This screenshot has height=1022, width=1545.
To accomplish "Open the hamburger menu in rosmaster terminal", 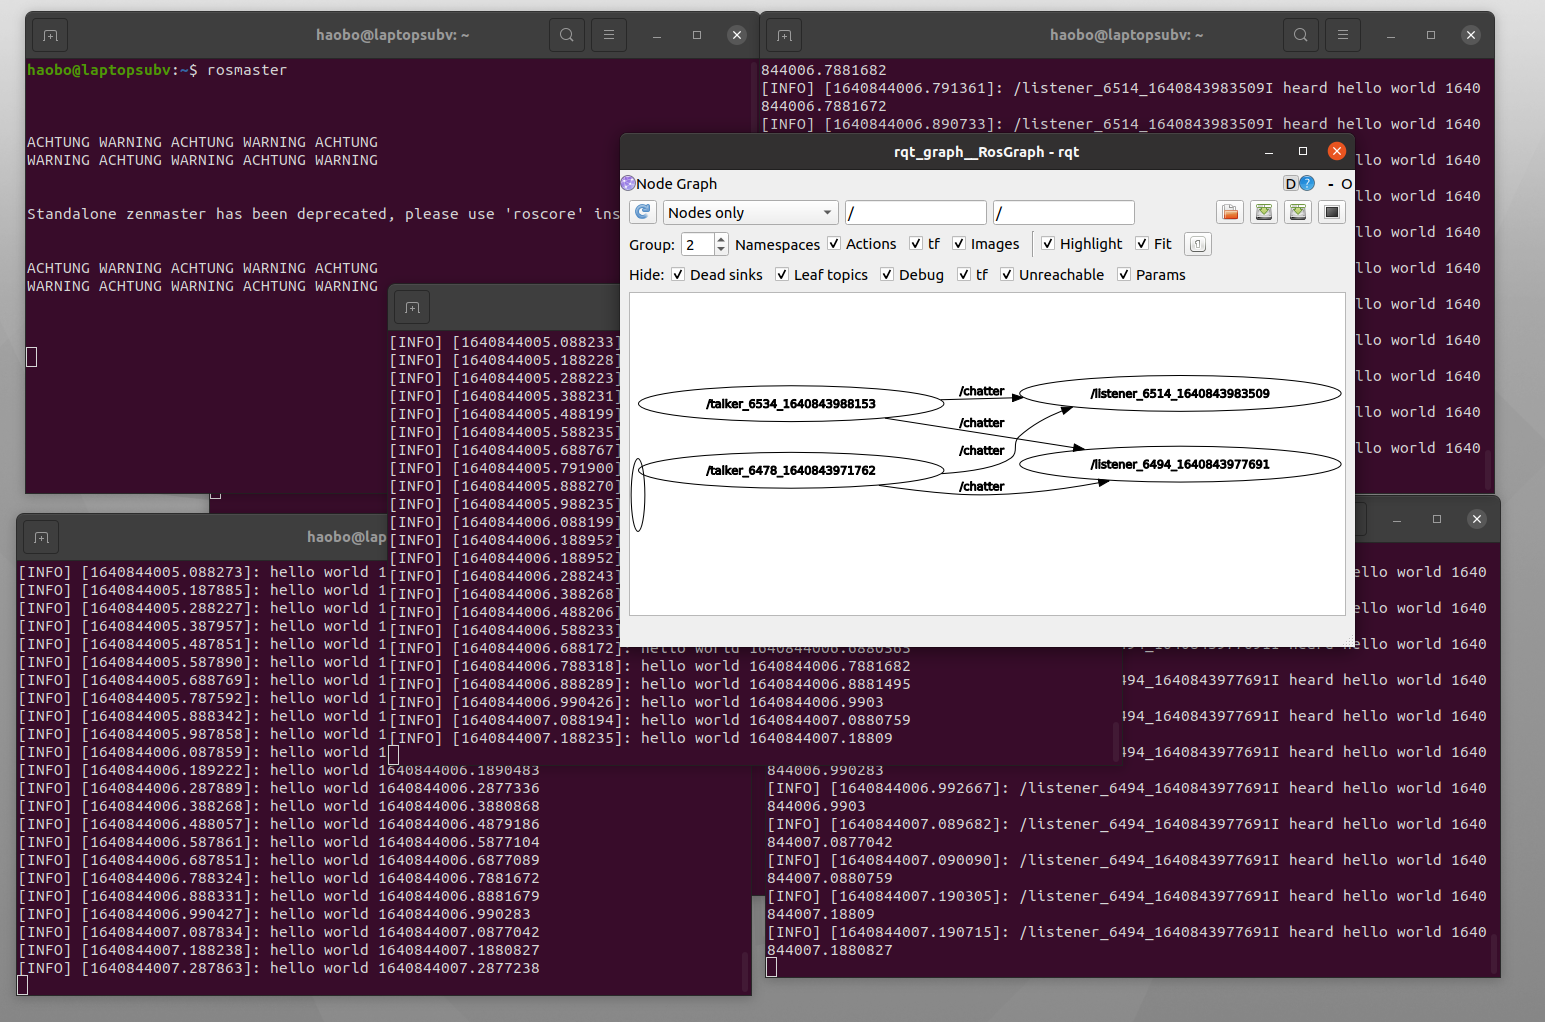I will 608,35.
